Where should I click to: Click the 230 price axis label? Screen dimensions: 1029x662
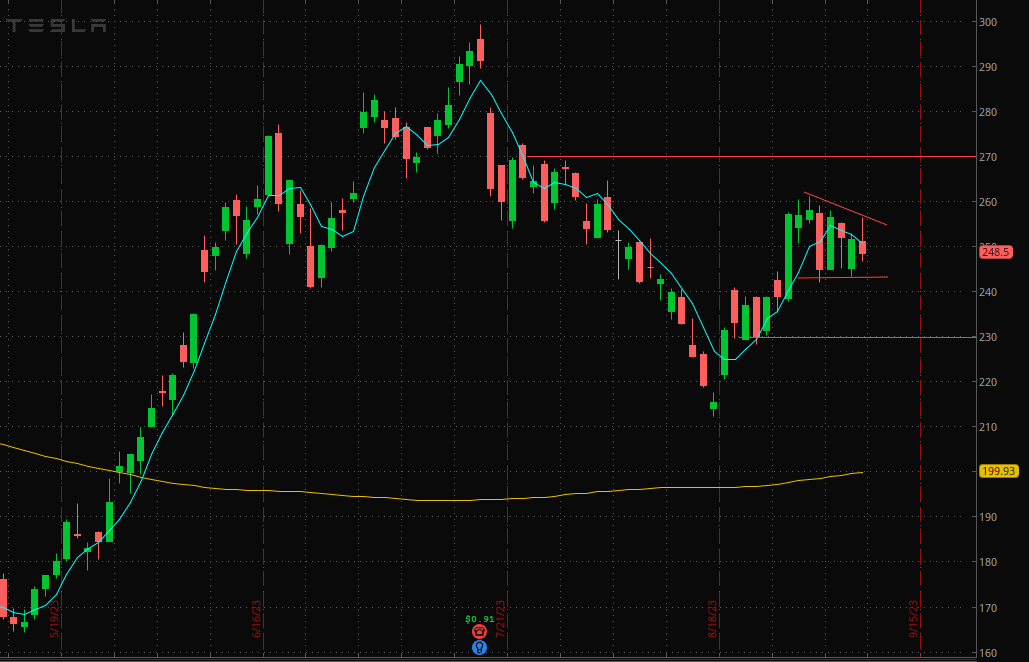pyautogui.click(x=988, y=337)
